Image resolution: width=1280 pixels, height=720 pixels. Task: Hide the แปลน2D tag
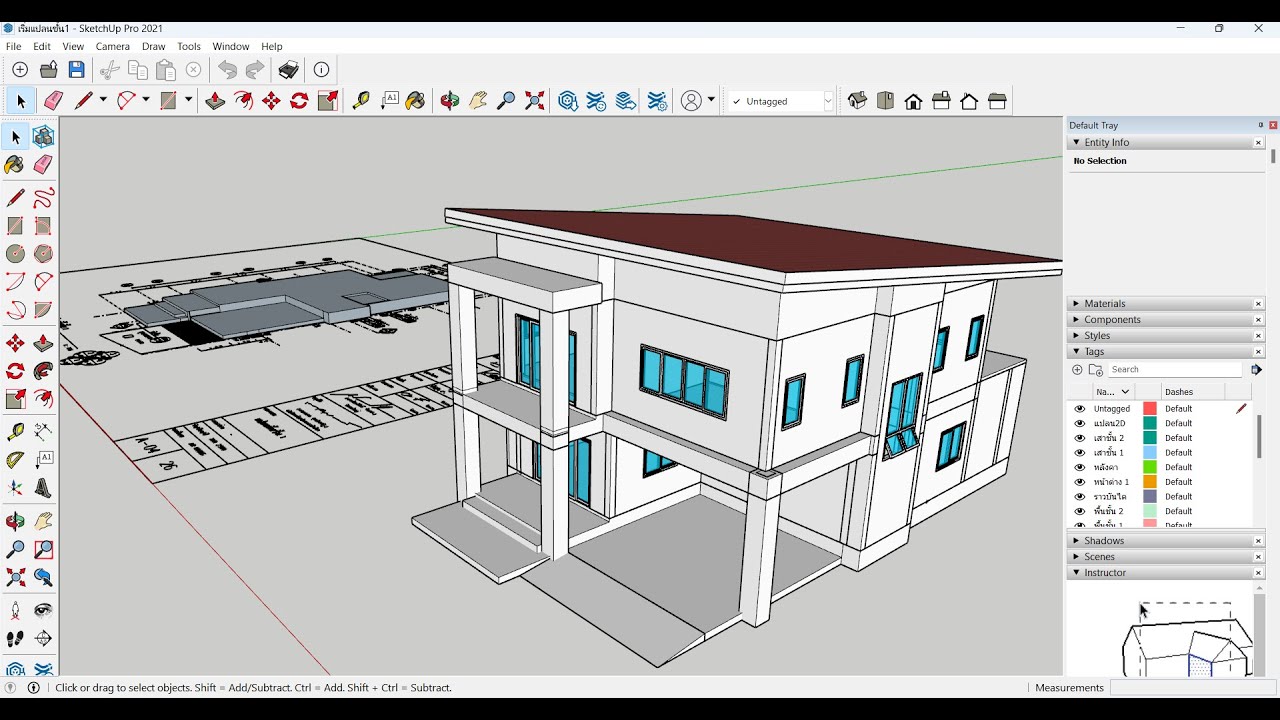[x=1079, y=423]
